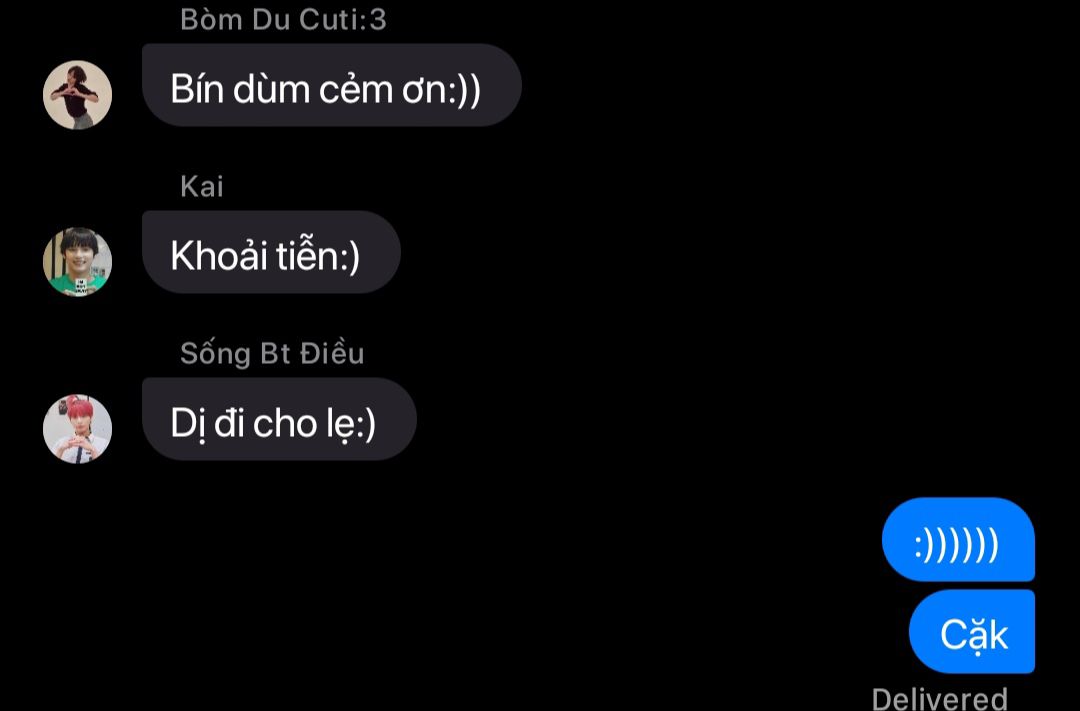Tap the sender name 'Kai'
Screen dimensions: 1080x711
(202, 186)
